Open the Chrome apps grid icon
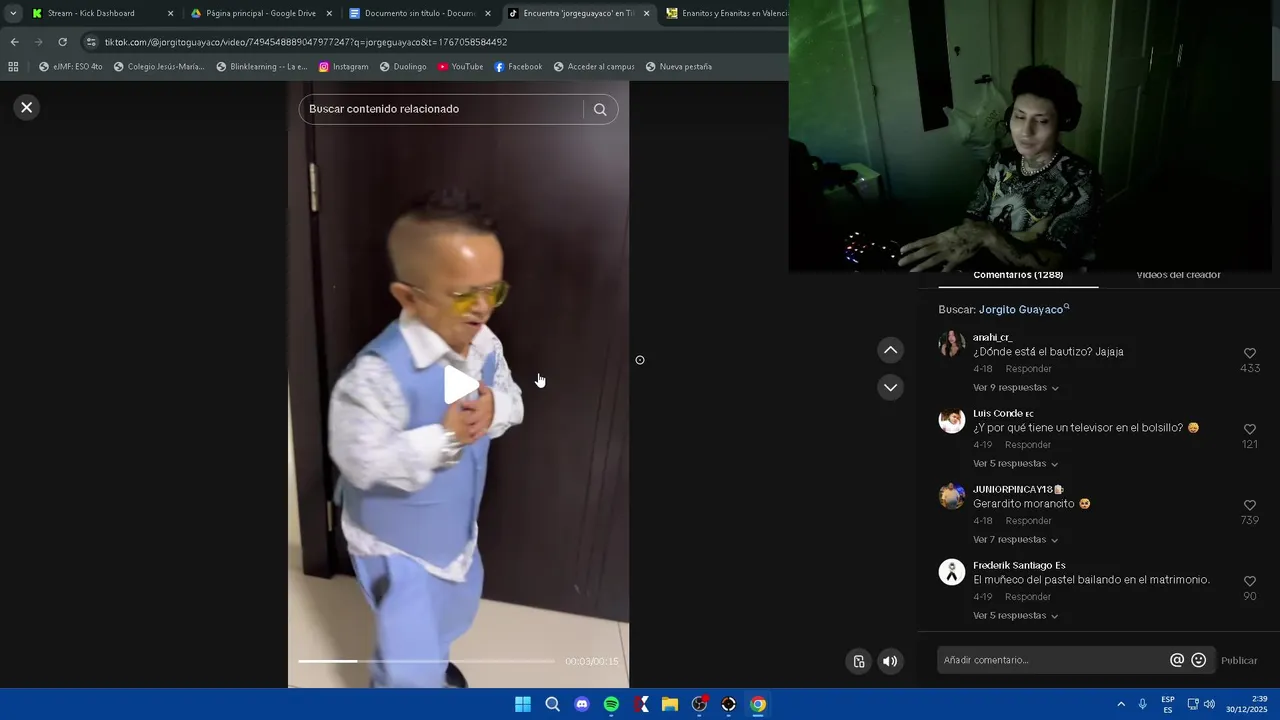The height and width of the screenshot is (720, 1280). click(13, 67)
